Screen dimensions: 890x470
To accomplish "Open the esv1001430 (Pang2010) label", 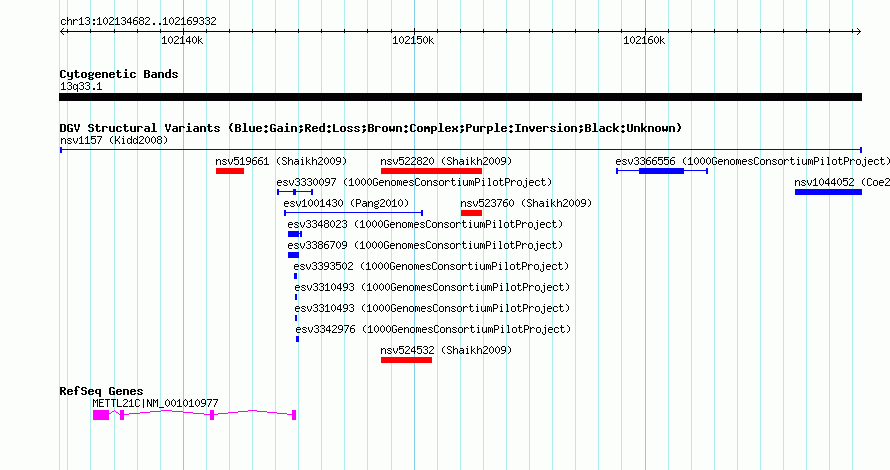I will [346, 203].
